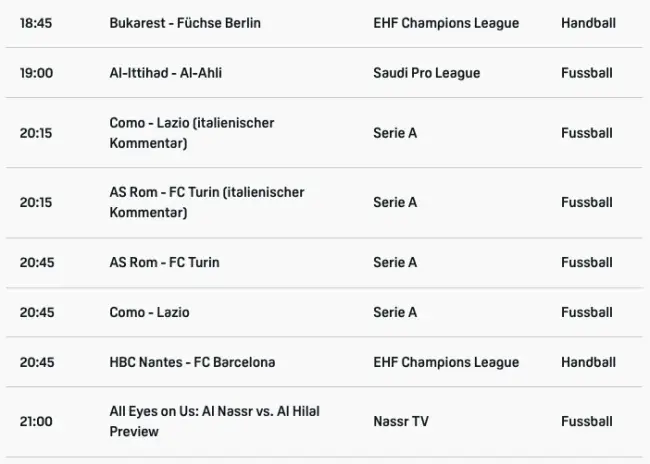This screenshot has width=650, height=464.
Task: Click Serie A in the 20:15 Como row
Action: click(394, 133)
